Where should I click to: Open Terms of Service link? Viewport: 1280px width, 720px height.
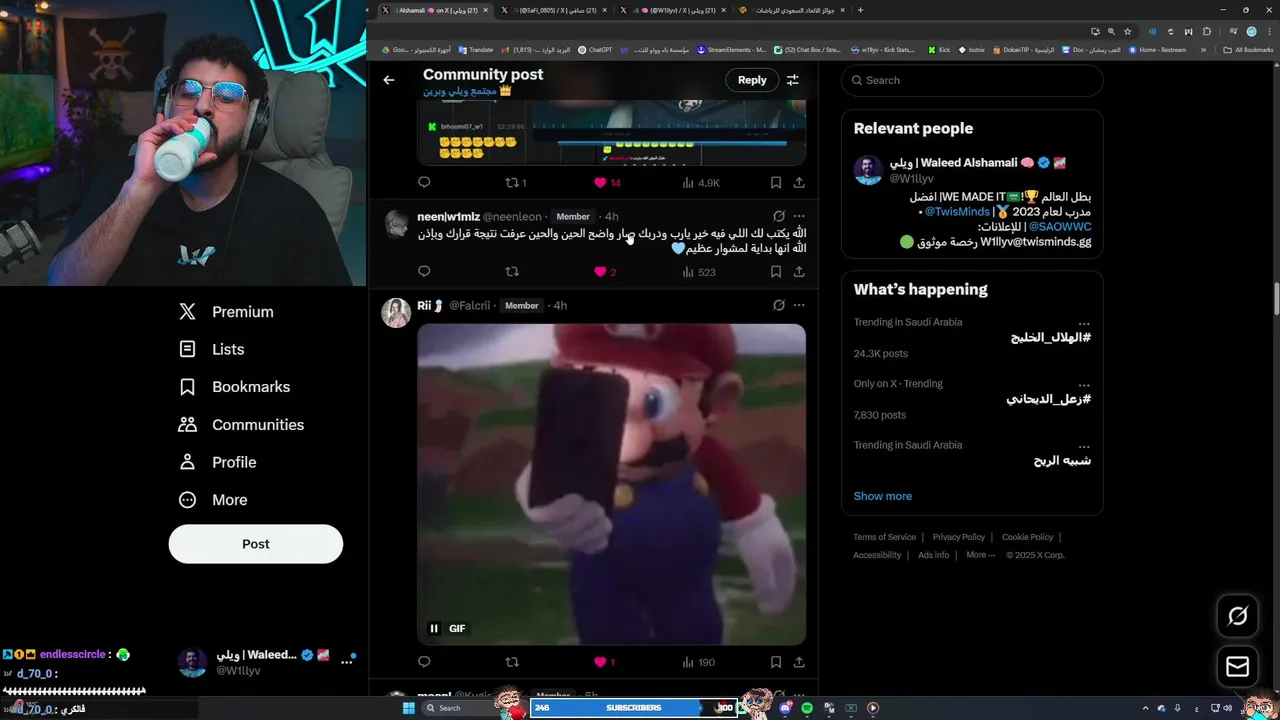pos(884,537)
